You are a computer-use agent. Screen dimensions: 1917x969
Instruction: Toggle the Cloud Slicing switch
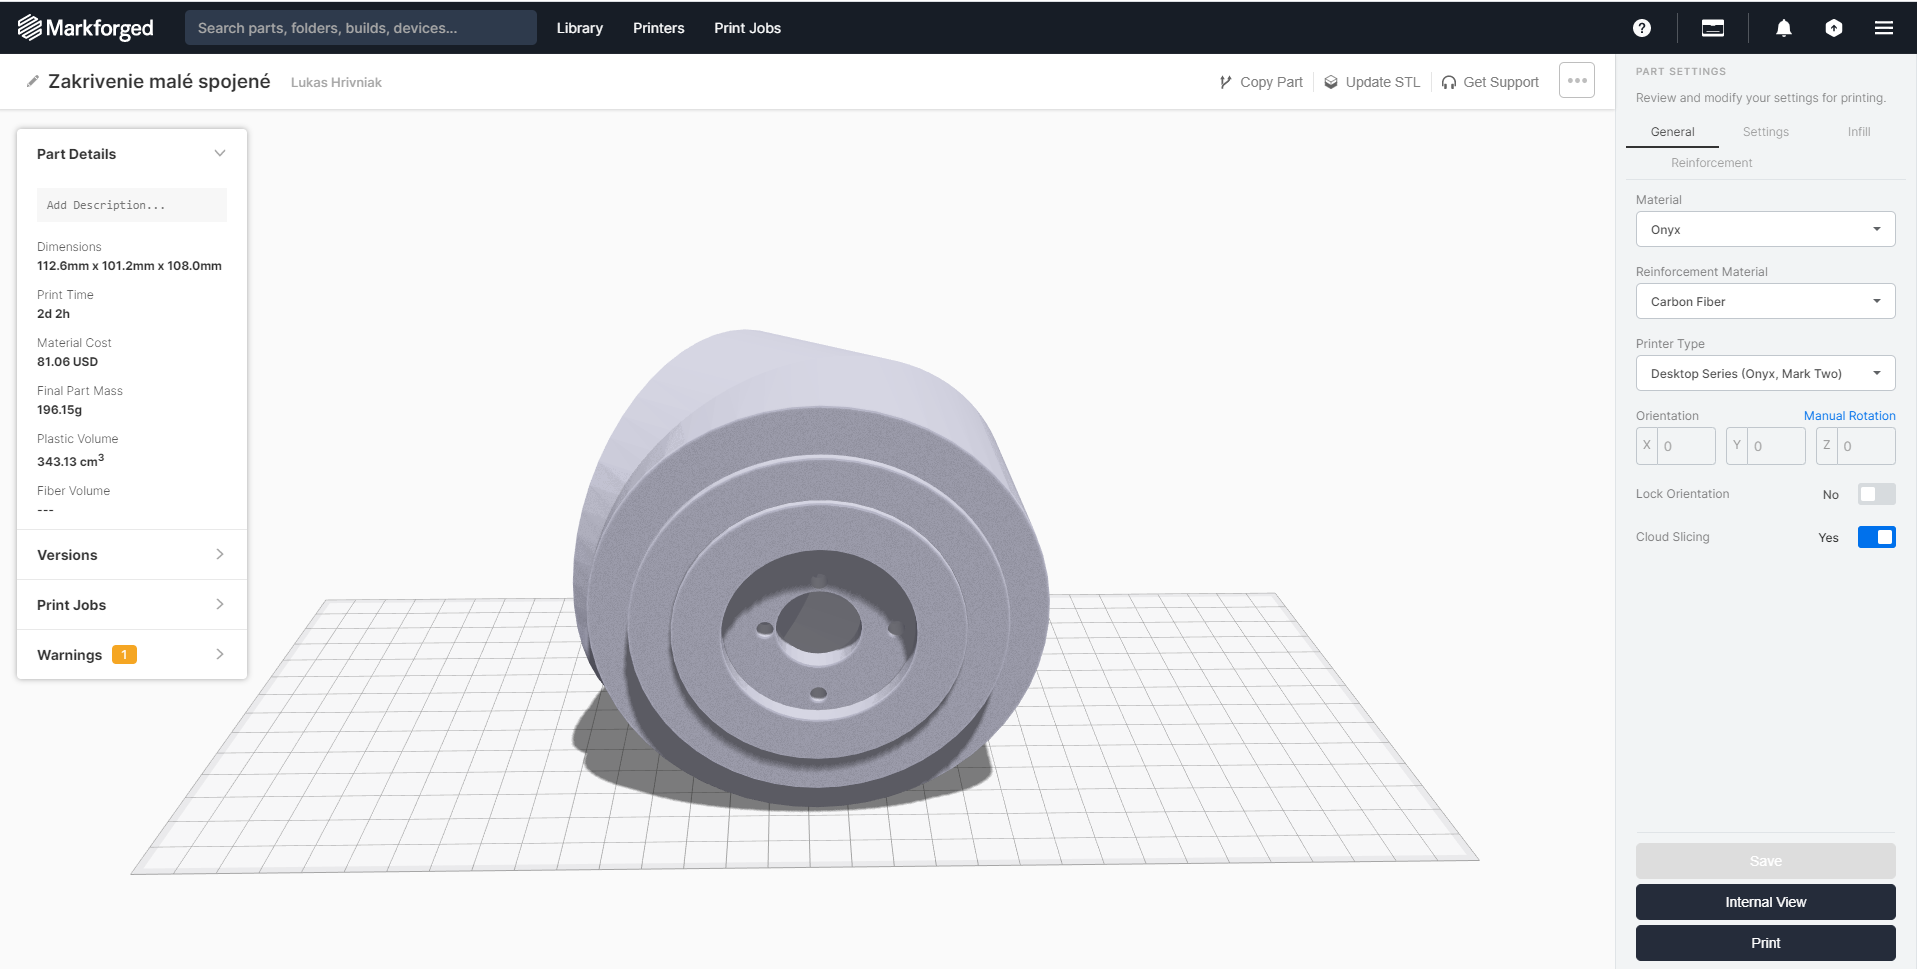click(1876, 537)
